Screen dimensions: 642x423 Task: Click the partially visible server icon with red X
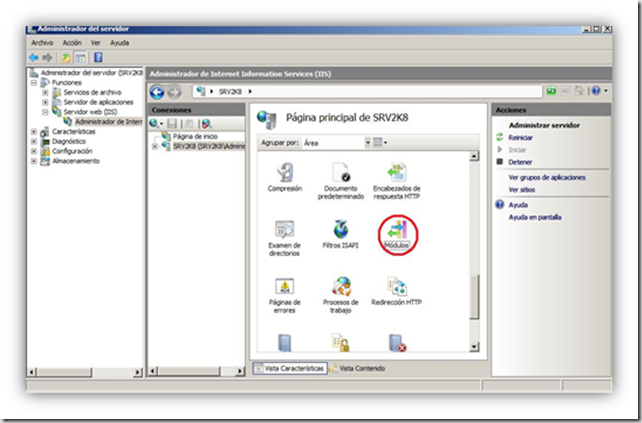[397, 343]
